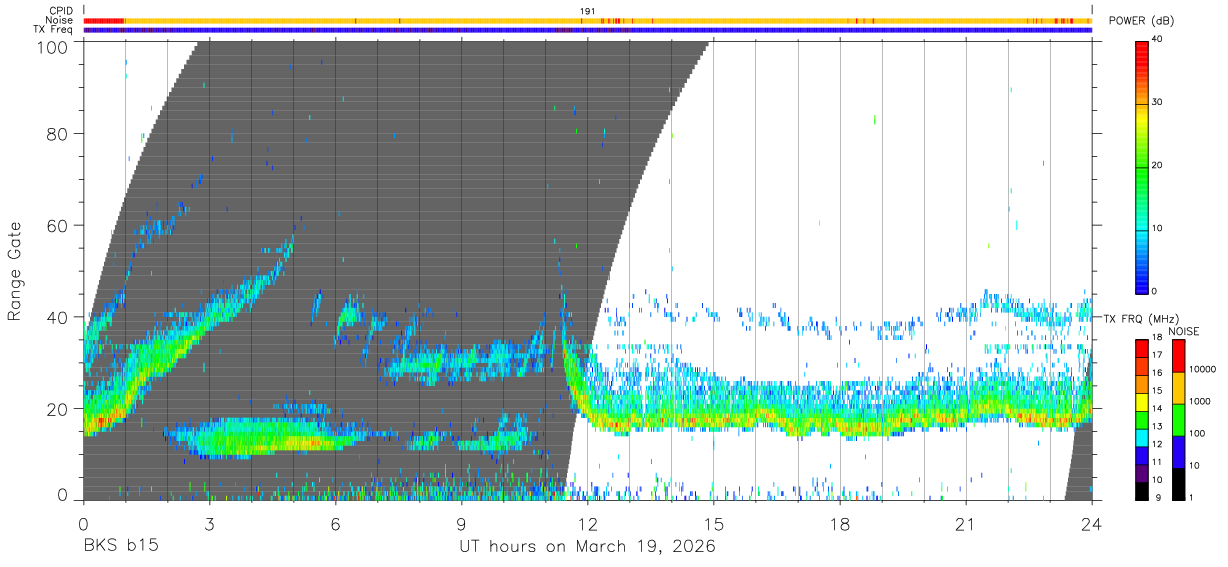Click the 'UT hours on March 19, 2026' label
The width and height of the screenshot is (1228, 567).
click(587, 547)
